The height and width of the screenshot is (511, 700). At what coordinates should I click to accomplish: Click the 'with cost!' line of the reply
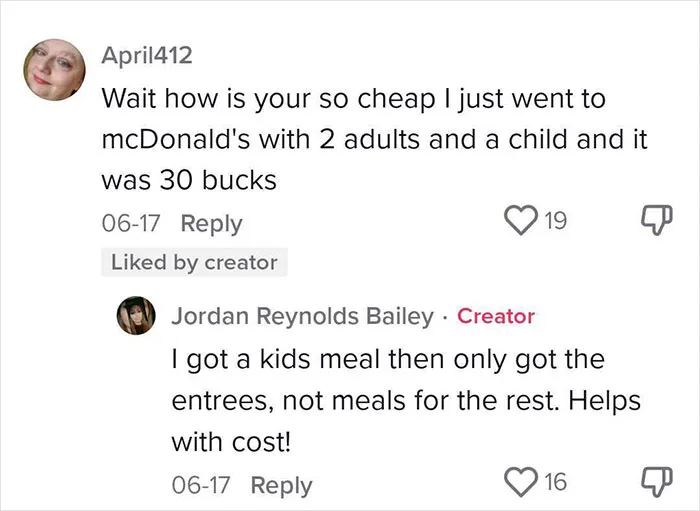231,442
